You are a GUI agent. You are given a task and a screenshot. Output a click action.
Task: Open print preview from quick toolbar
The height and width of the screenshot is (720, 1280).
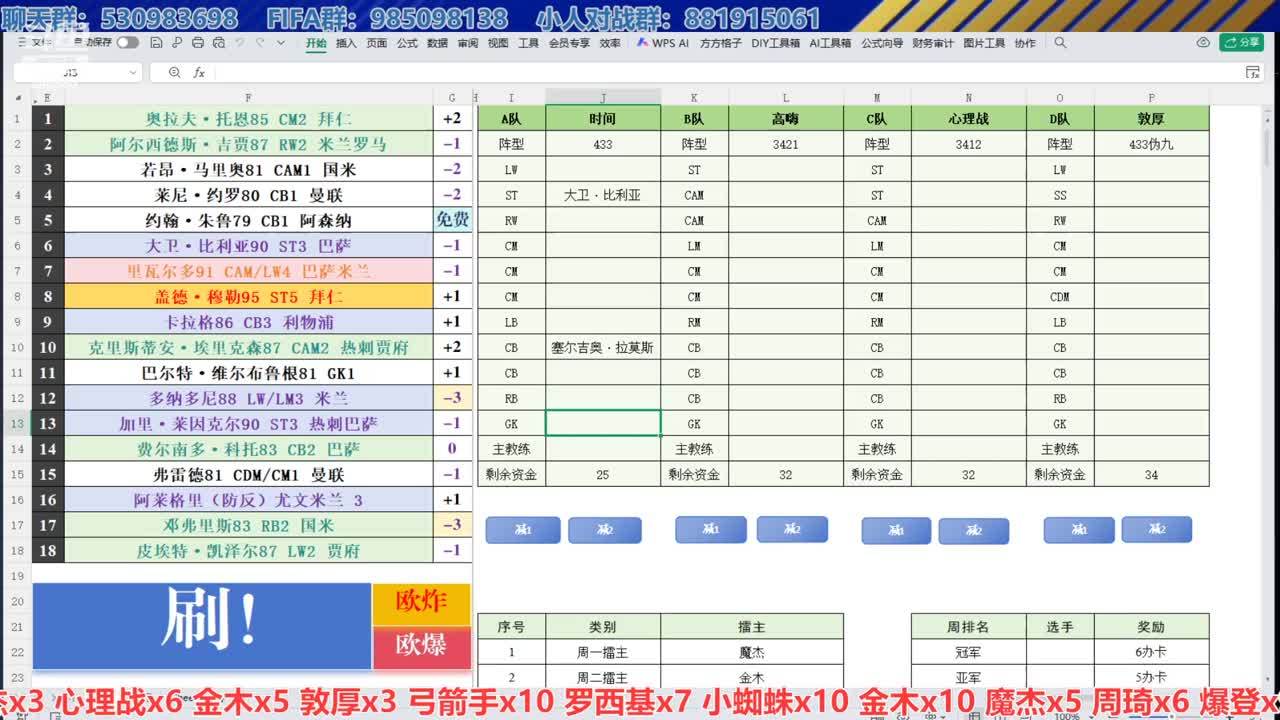point(217,43)
